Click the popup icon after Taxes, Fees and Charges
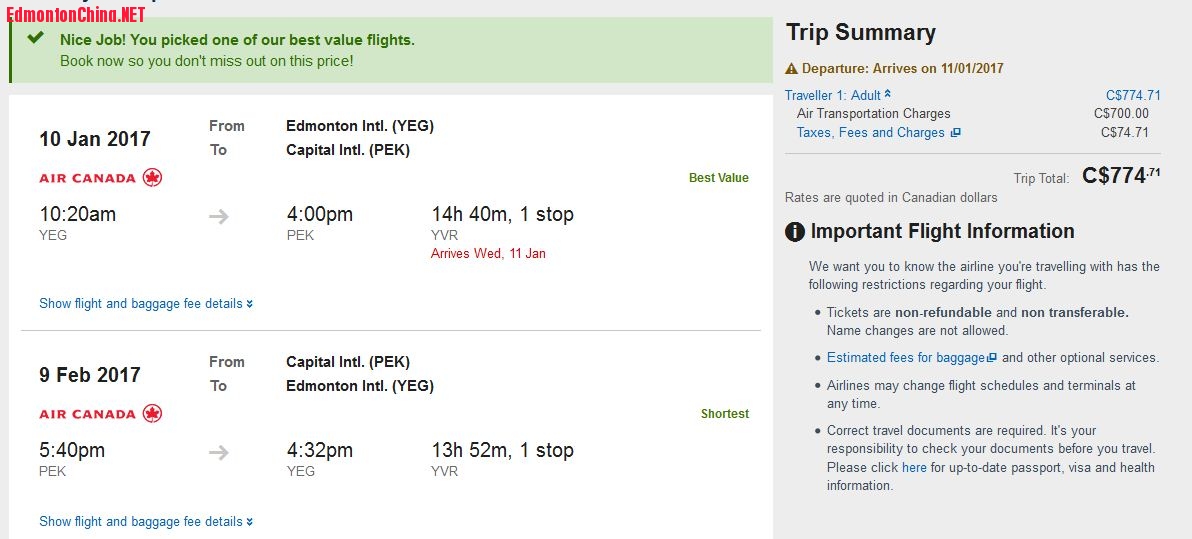Viewport: 1192px width, 539px height. point(956,133)
